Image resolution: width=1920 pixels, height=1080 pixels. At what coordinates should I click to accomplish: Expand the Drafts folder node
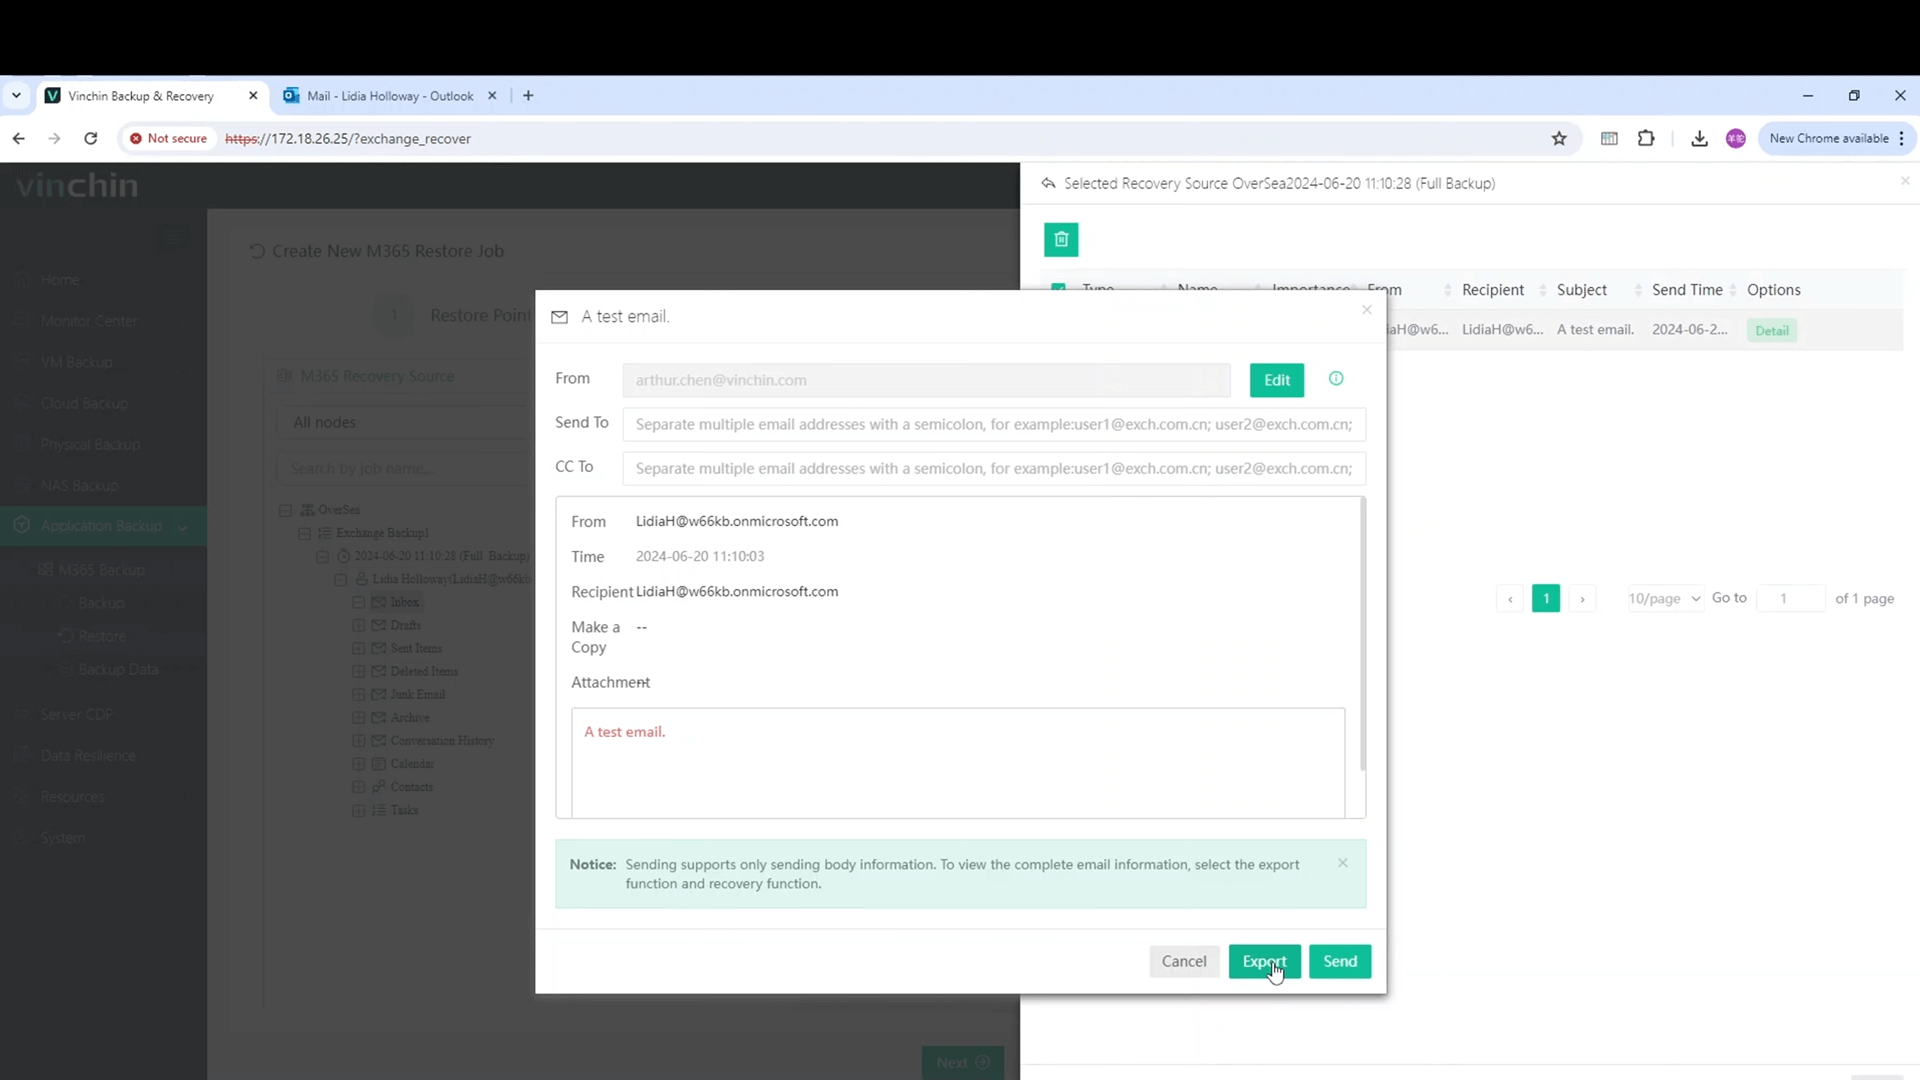[359, 625]
